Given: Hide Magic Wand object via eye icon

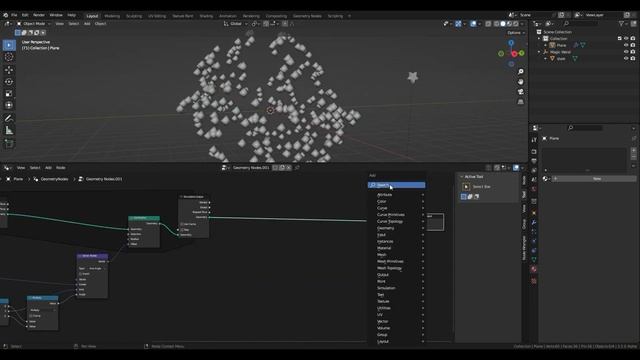Looking at the screenshot, I should (626, 52).
